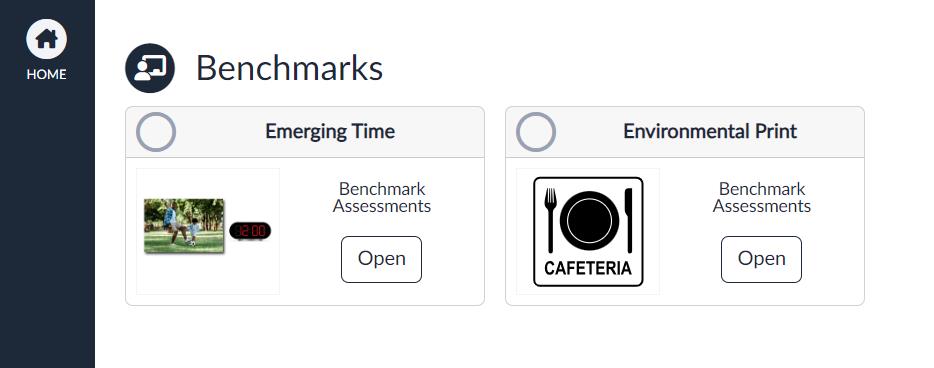Click the knife icon on the cafeteria sign
Viewport: 934px width, 368px height.
[x=628, y=220]
